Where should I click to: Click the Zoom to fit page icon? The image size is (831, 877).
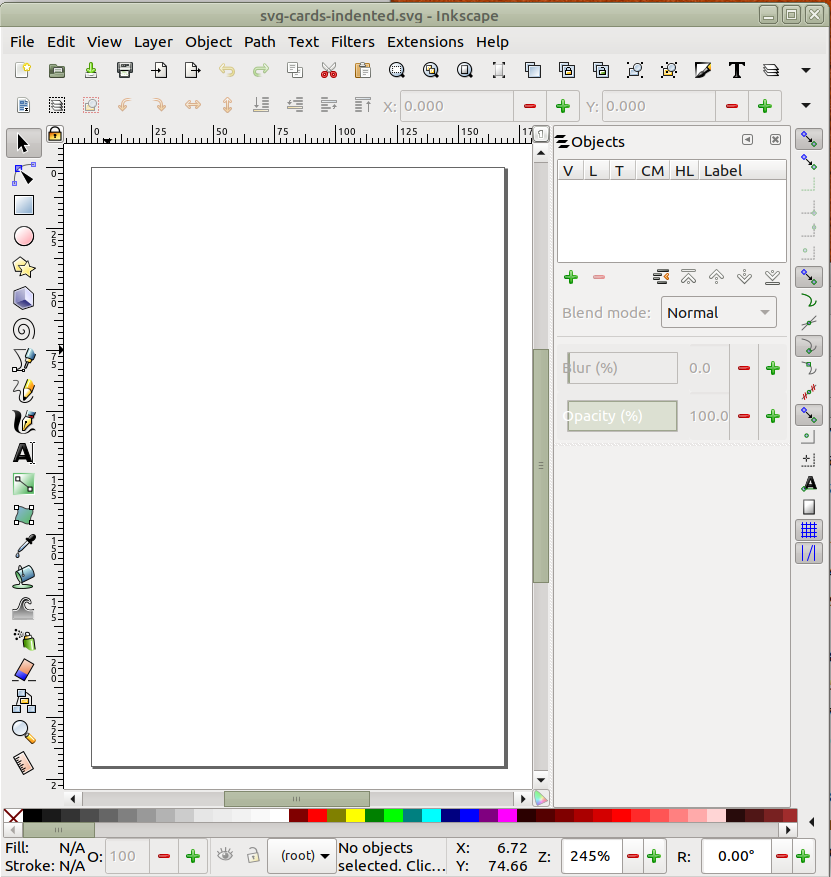pos(465,70)
